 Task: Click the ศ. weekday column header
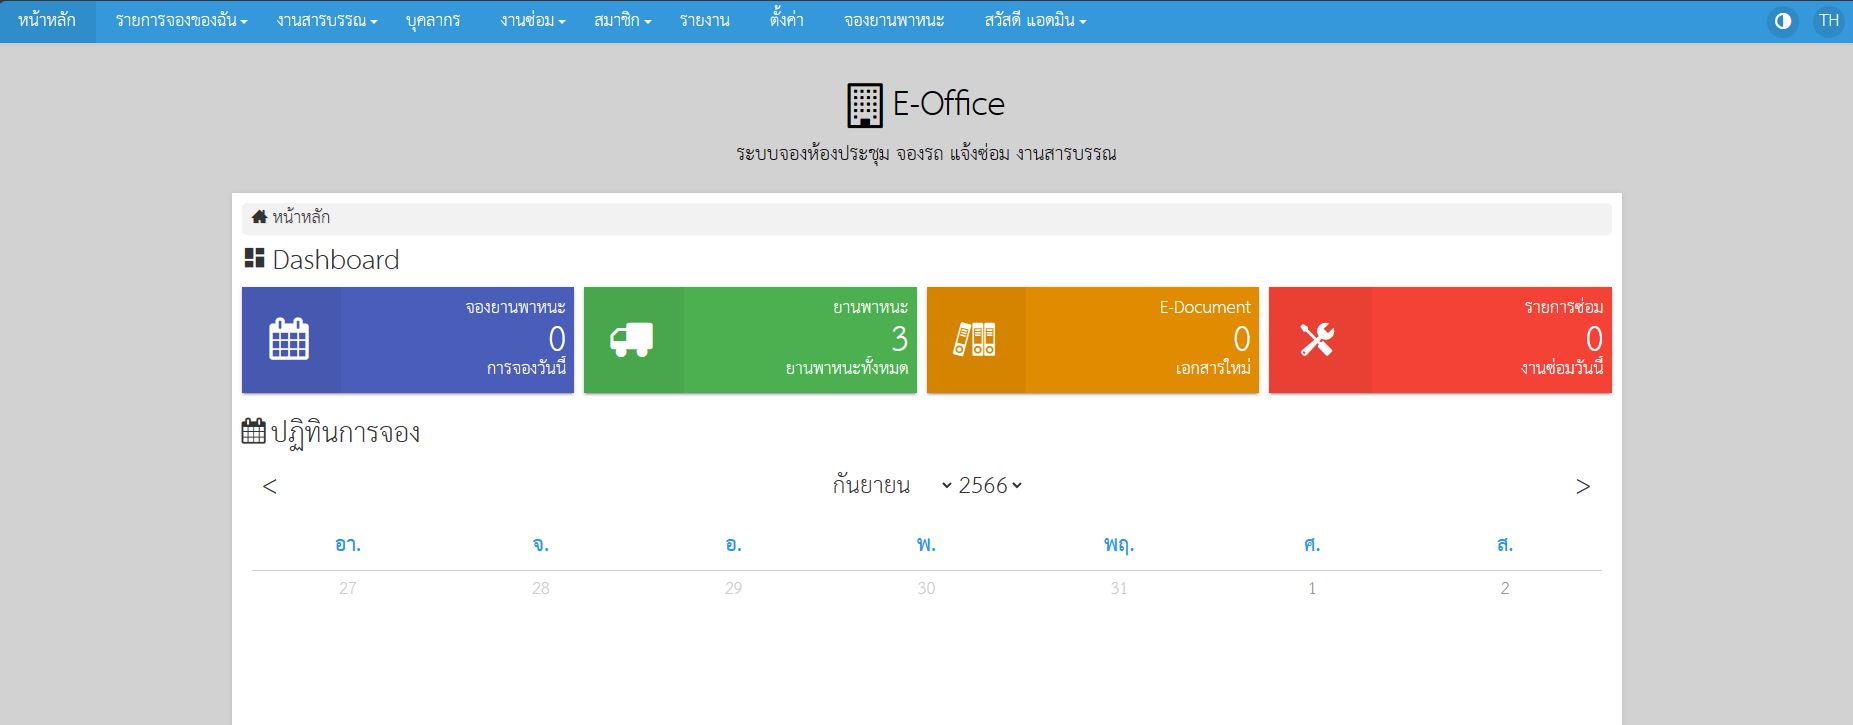[1312, 545]
